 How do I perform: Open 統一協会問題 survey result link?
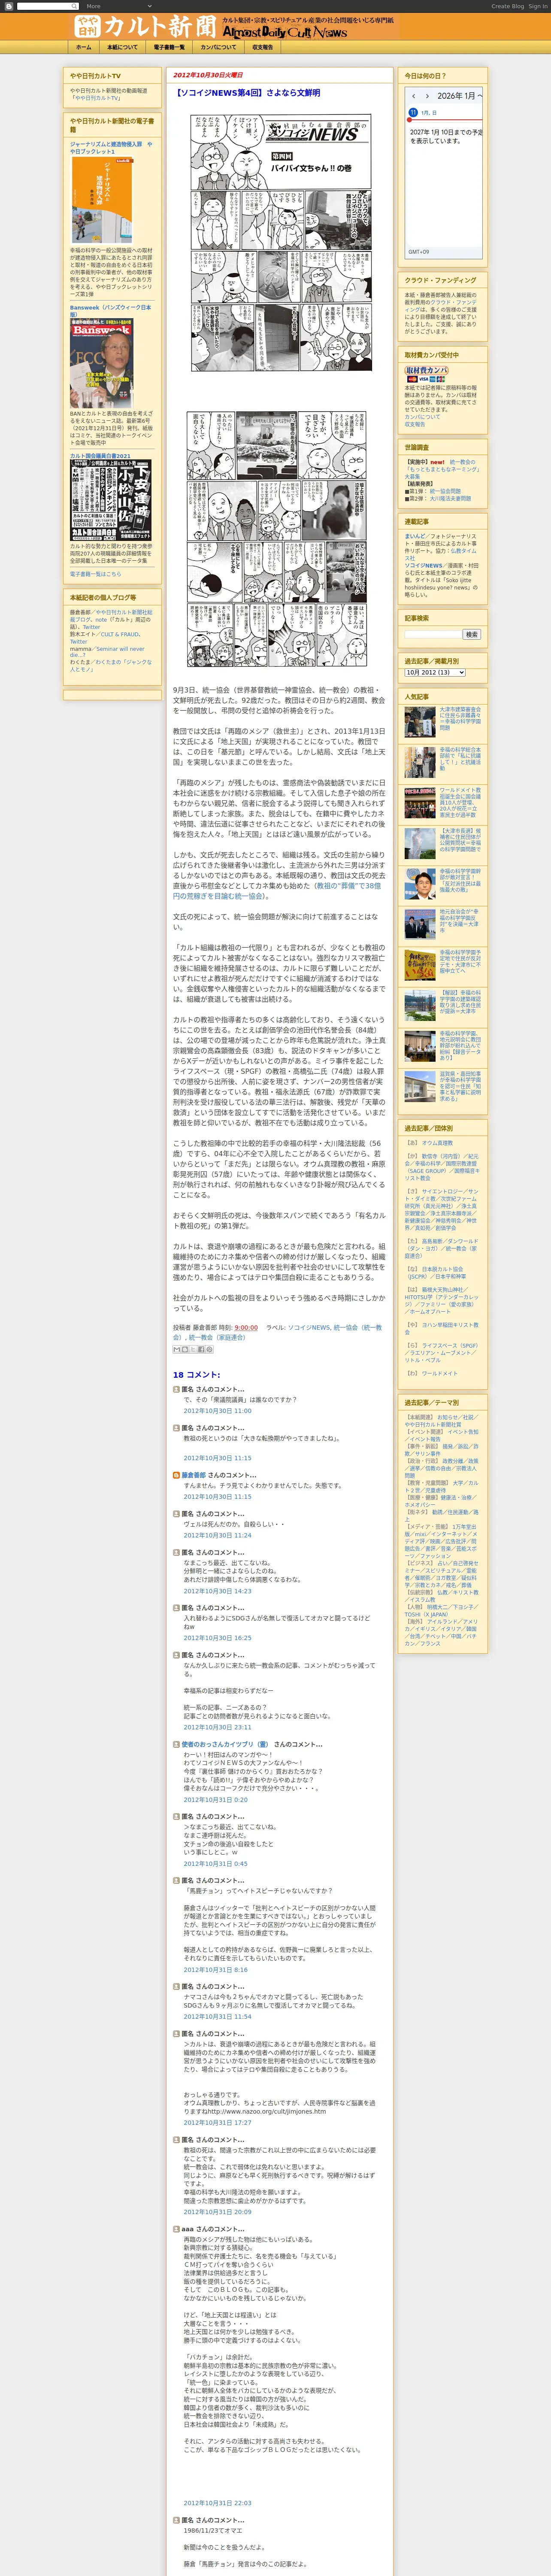click(445, 491)
